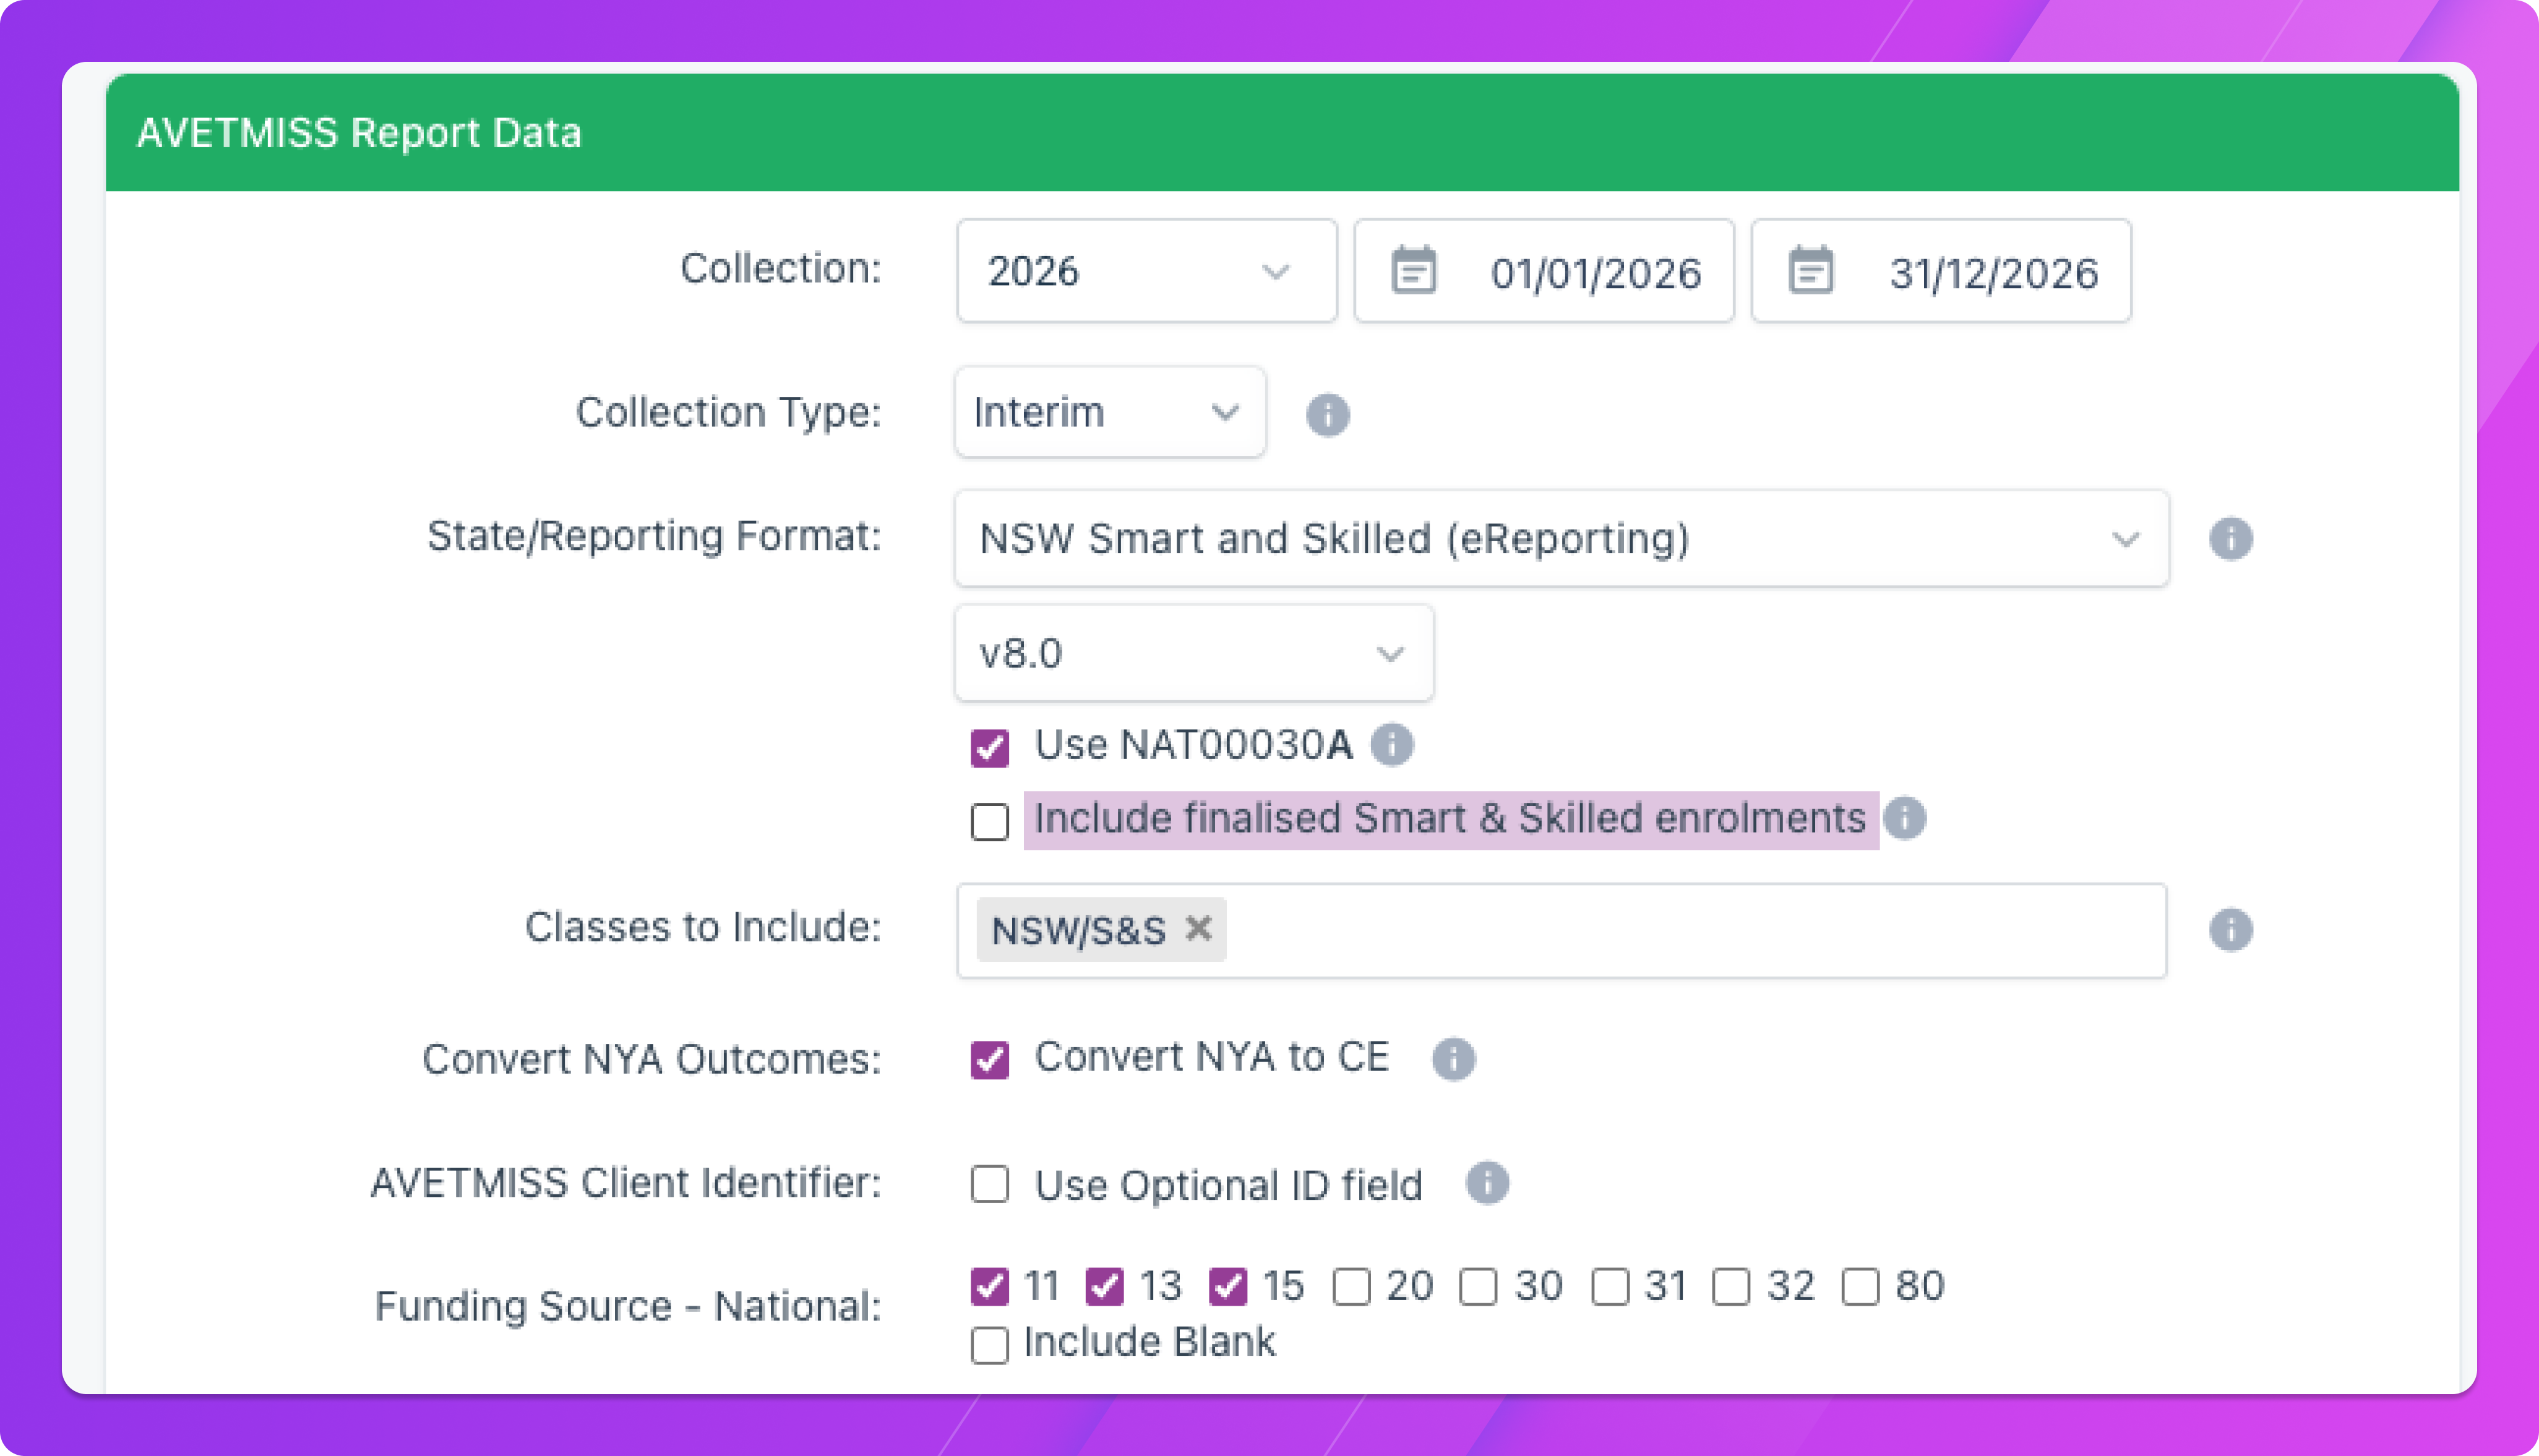This screenshot has height=1456, width=2539.
Task: Uncheck national funding source 11
Action: click(x=989, y=1286)
